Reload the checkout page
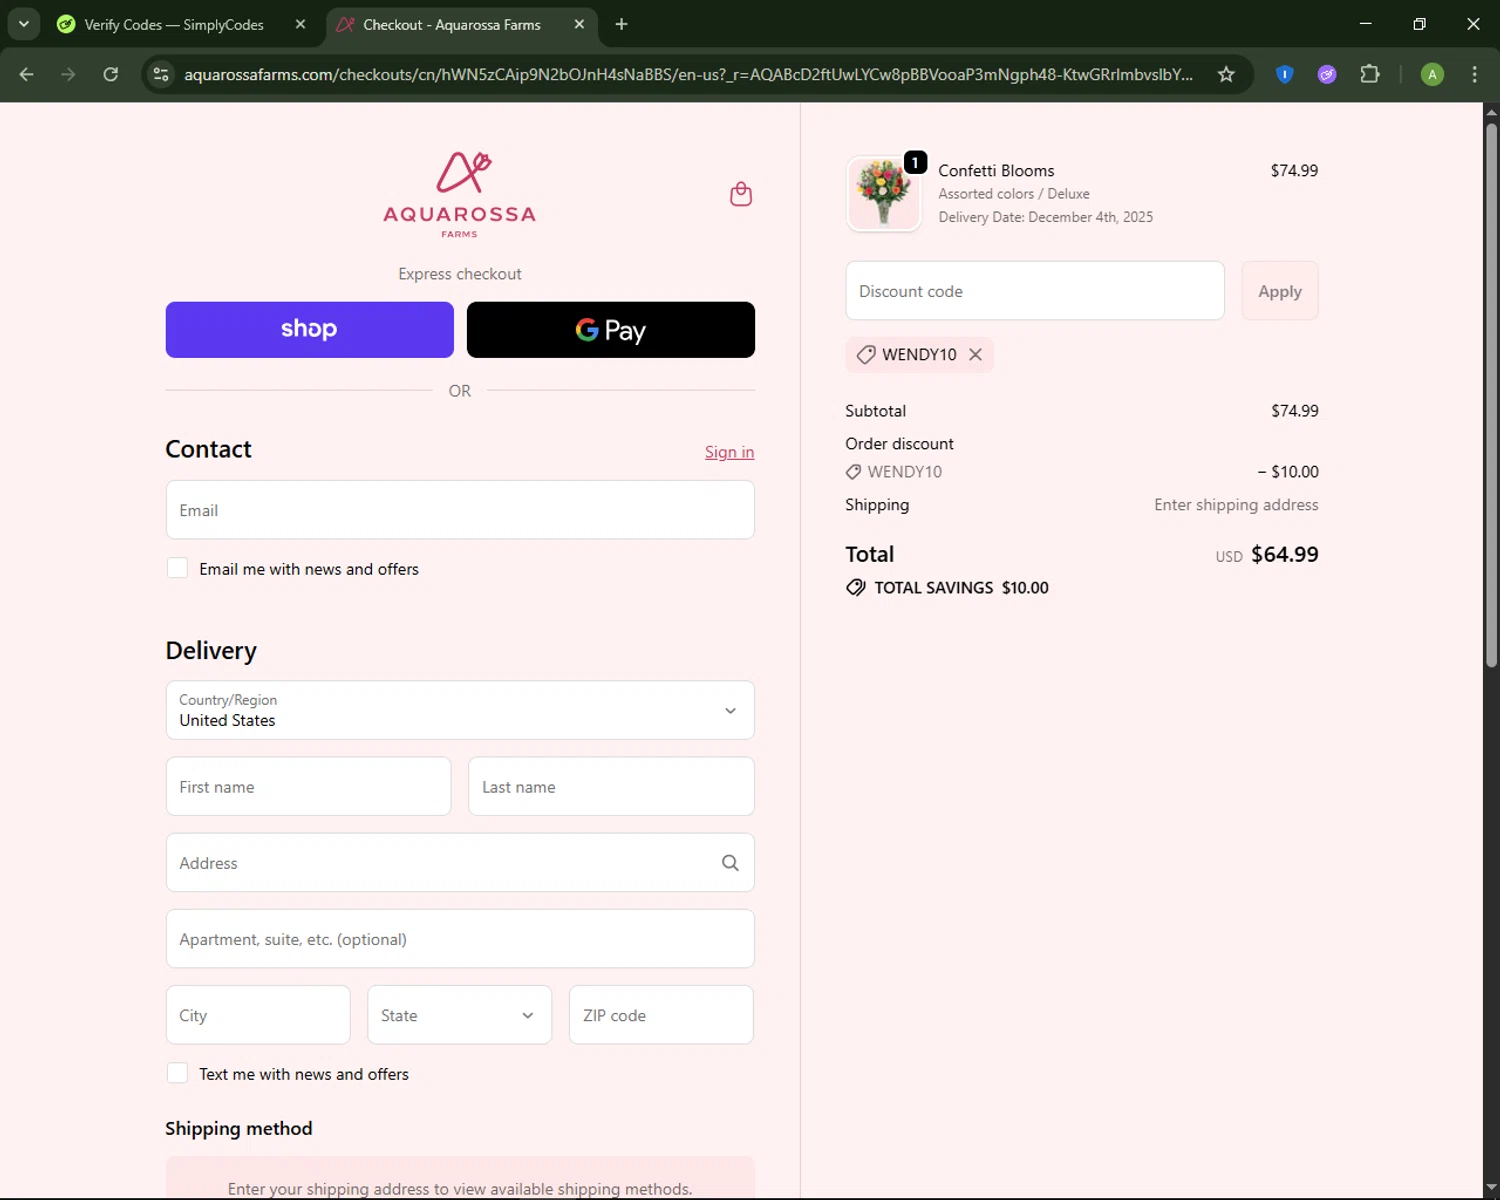1500x1200 pixels. pos(111,74)
